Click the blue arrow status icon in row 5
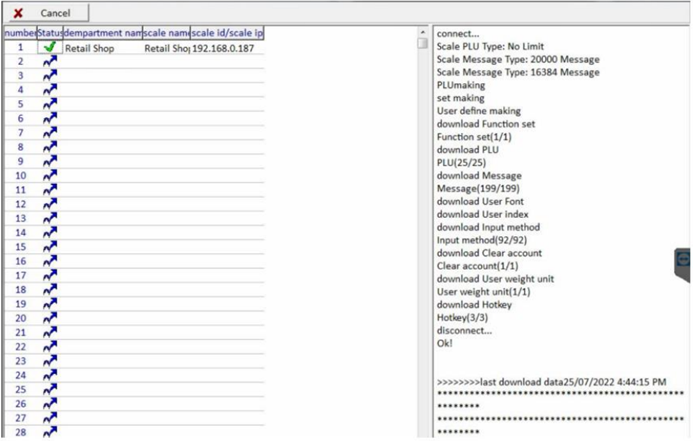 pos(49,104)
